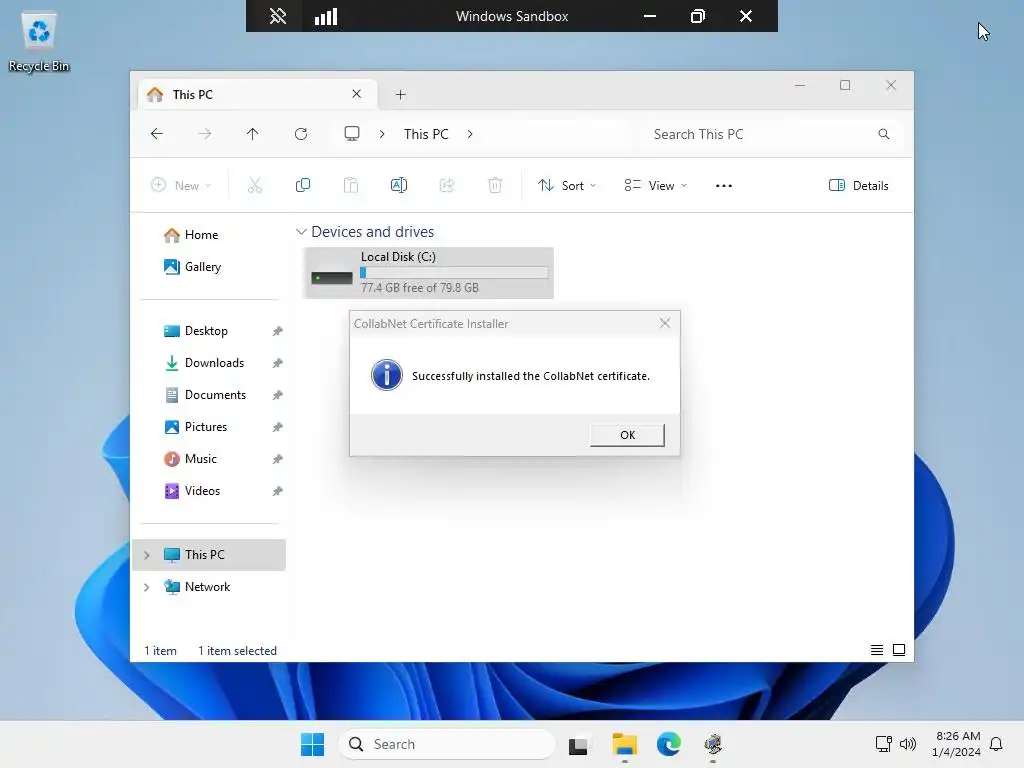1024x768 pixels.
Task: Click the Delete trash icon
Action: 495,185
